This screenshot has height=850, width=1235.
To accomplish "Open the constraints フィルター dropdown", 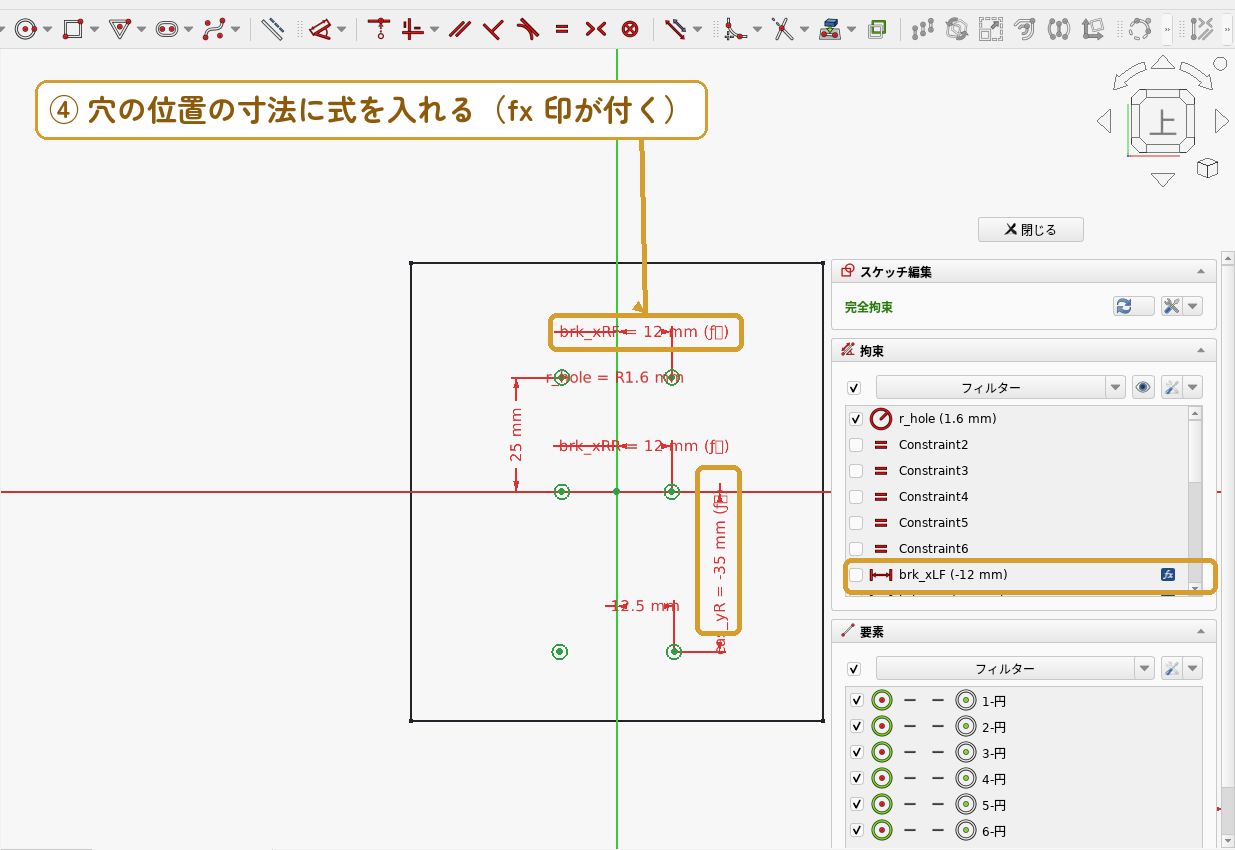I will point(1001,387).
